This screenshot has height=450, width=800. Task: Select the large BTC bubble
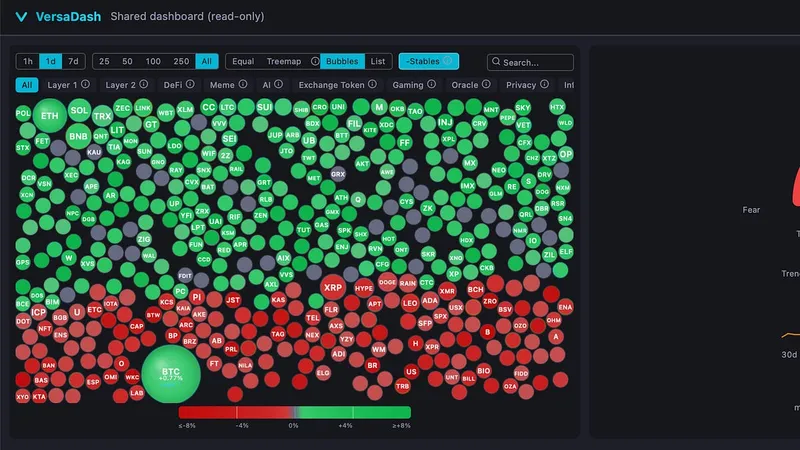point(171,374)
